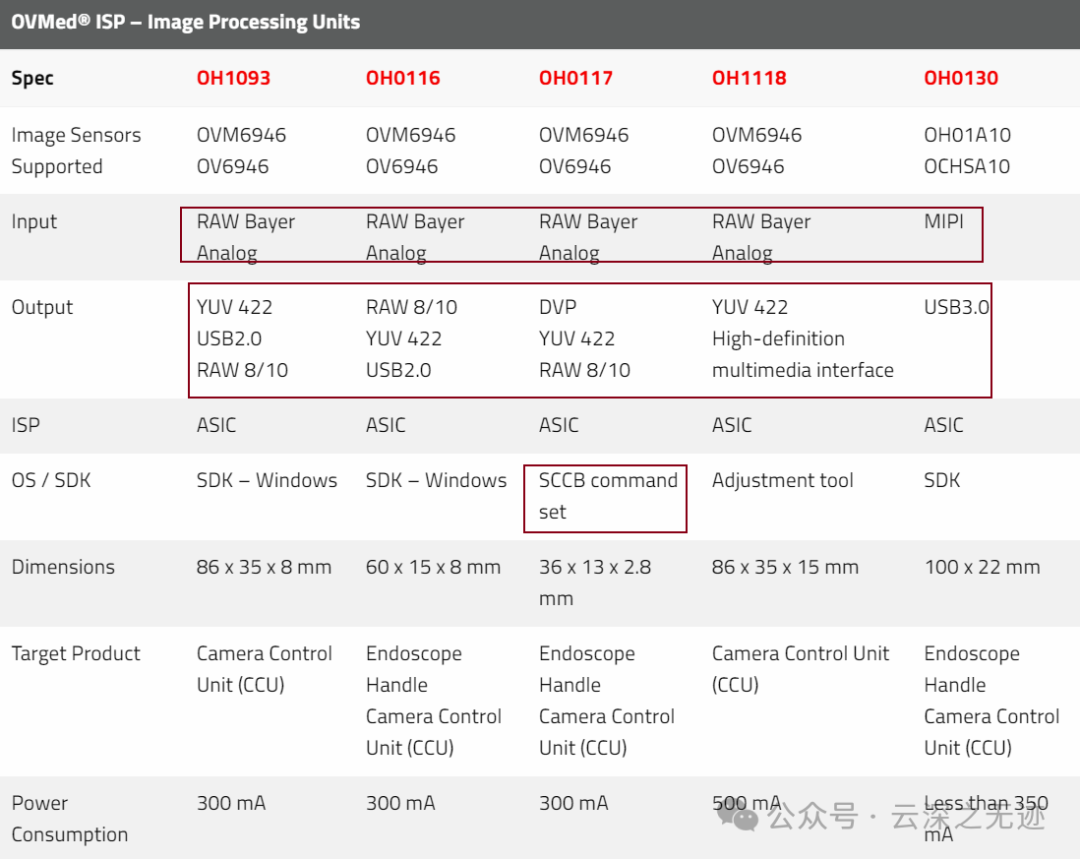Click 'RAW 8/10' at top of OH0116 output
The width and height of the screenshot is (1080, 859).
click(411, 307)
